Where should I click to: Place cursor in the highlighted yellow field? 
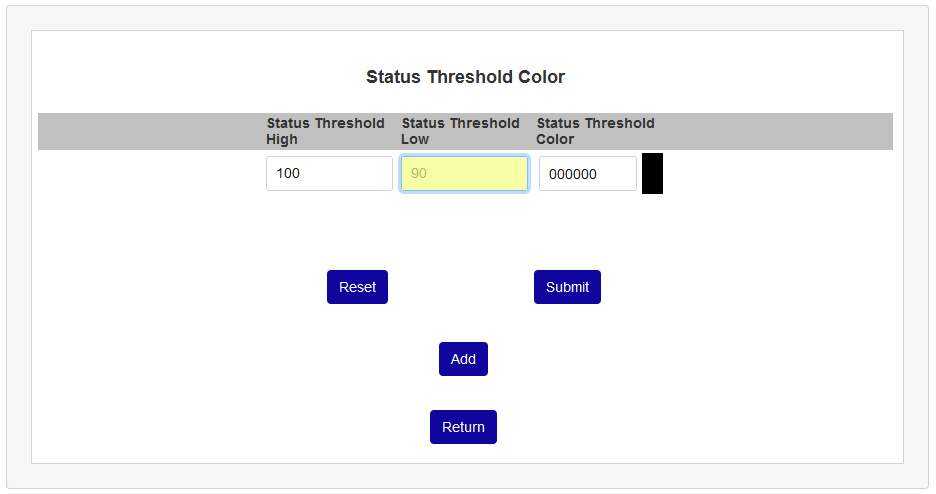[464, 173]
